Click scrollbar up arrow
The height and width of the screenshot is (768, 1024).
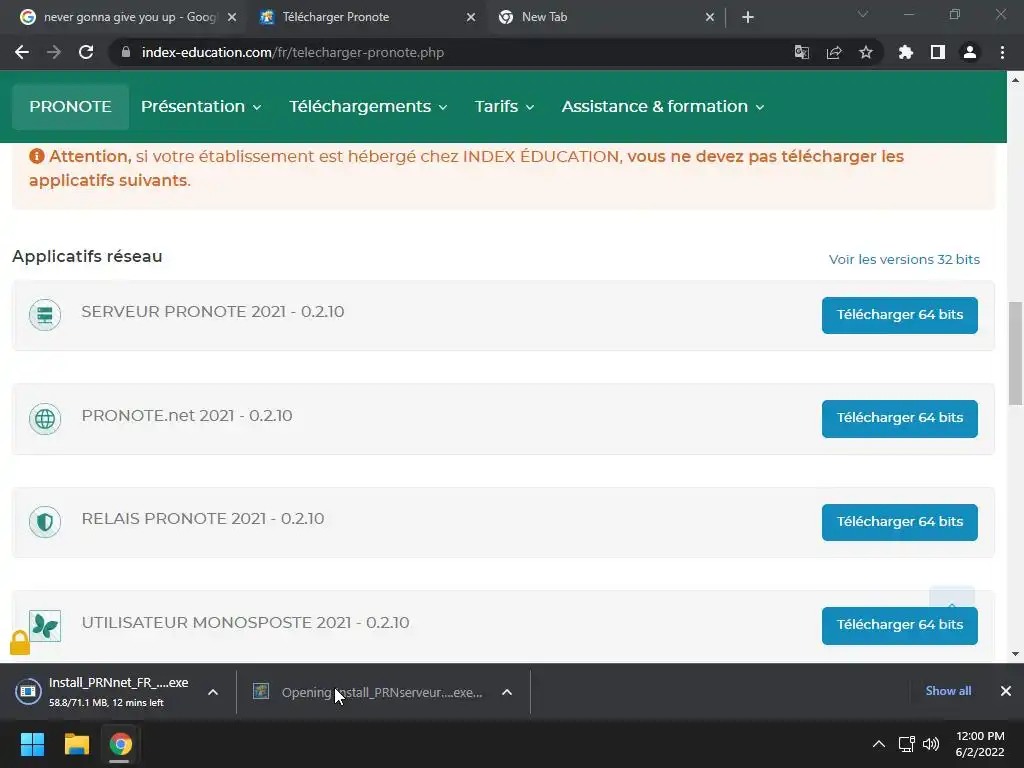click(x=1016, y=80)
